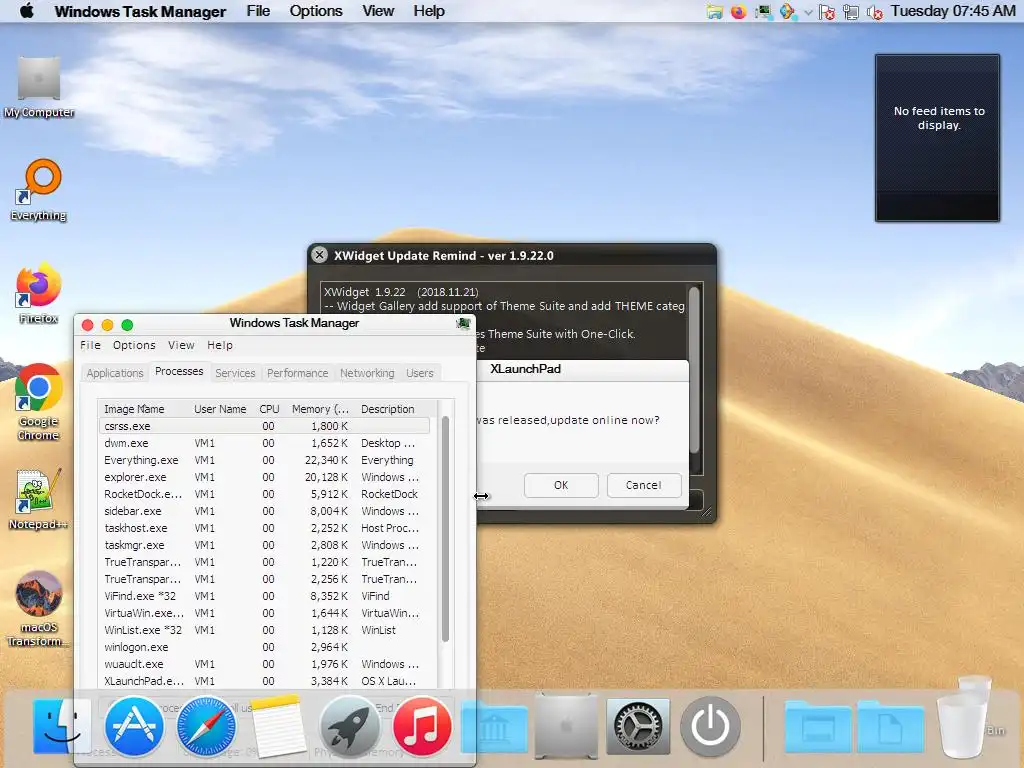
Task: Open Help menu inside Task Manager window
Action: pyautogui.click(x=219, y=345)
